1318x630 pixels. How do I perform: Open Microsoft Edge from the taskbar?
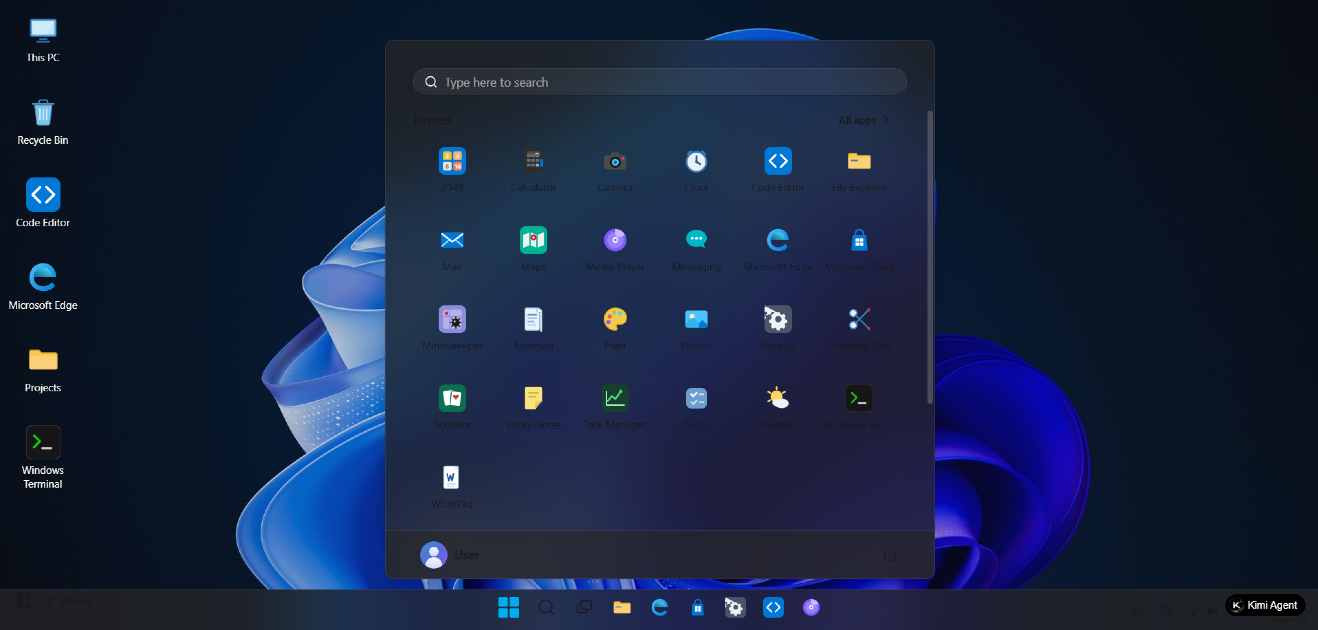(660, 607)
